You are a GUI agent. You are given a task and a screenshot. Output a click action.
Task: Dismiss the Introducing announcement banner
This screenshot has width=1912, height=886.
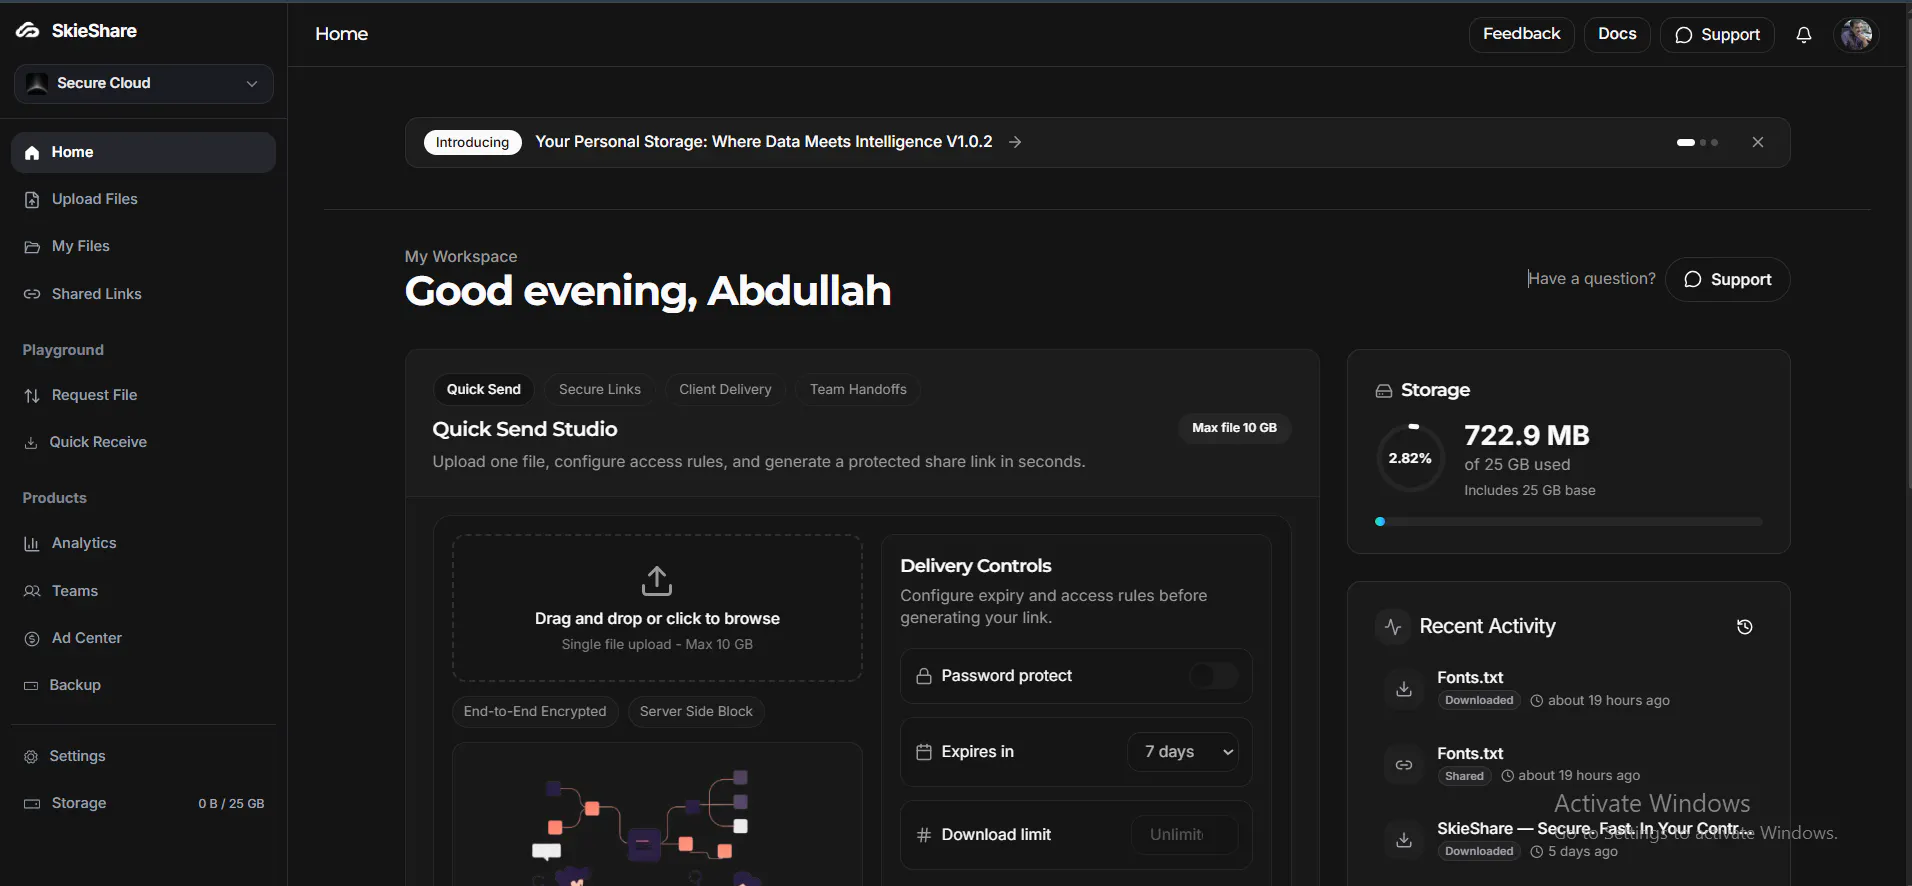point(1758,143)
